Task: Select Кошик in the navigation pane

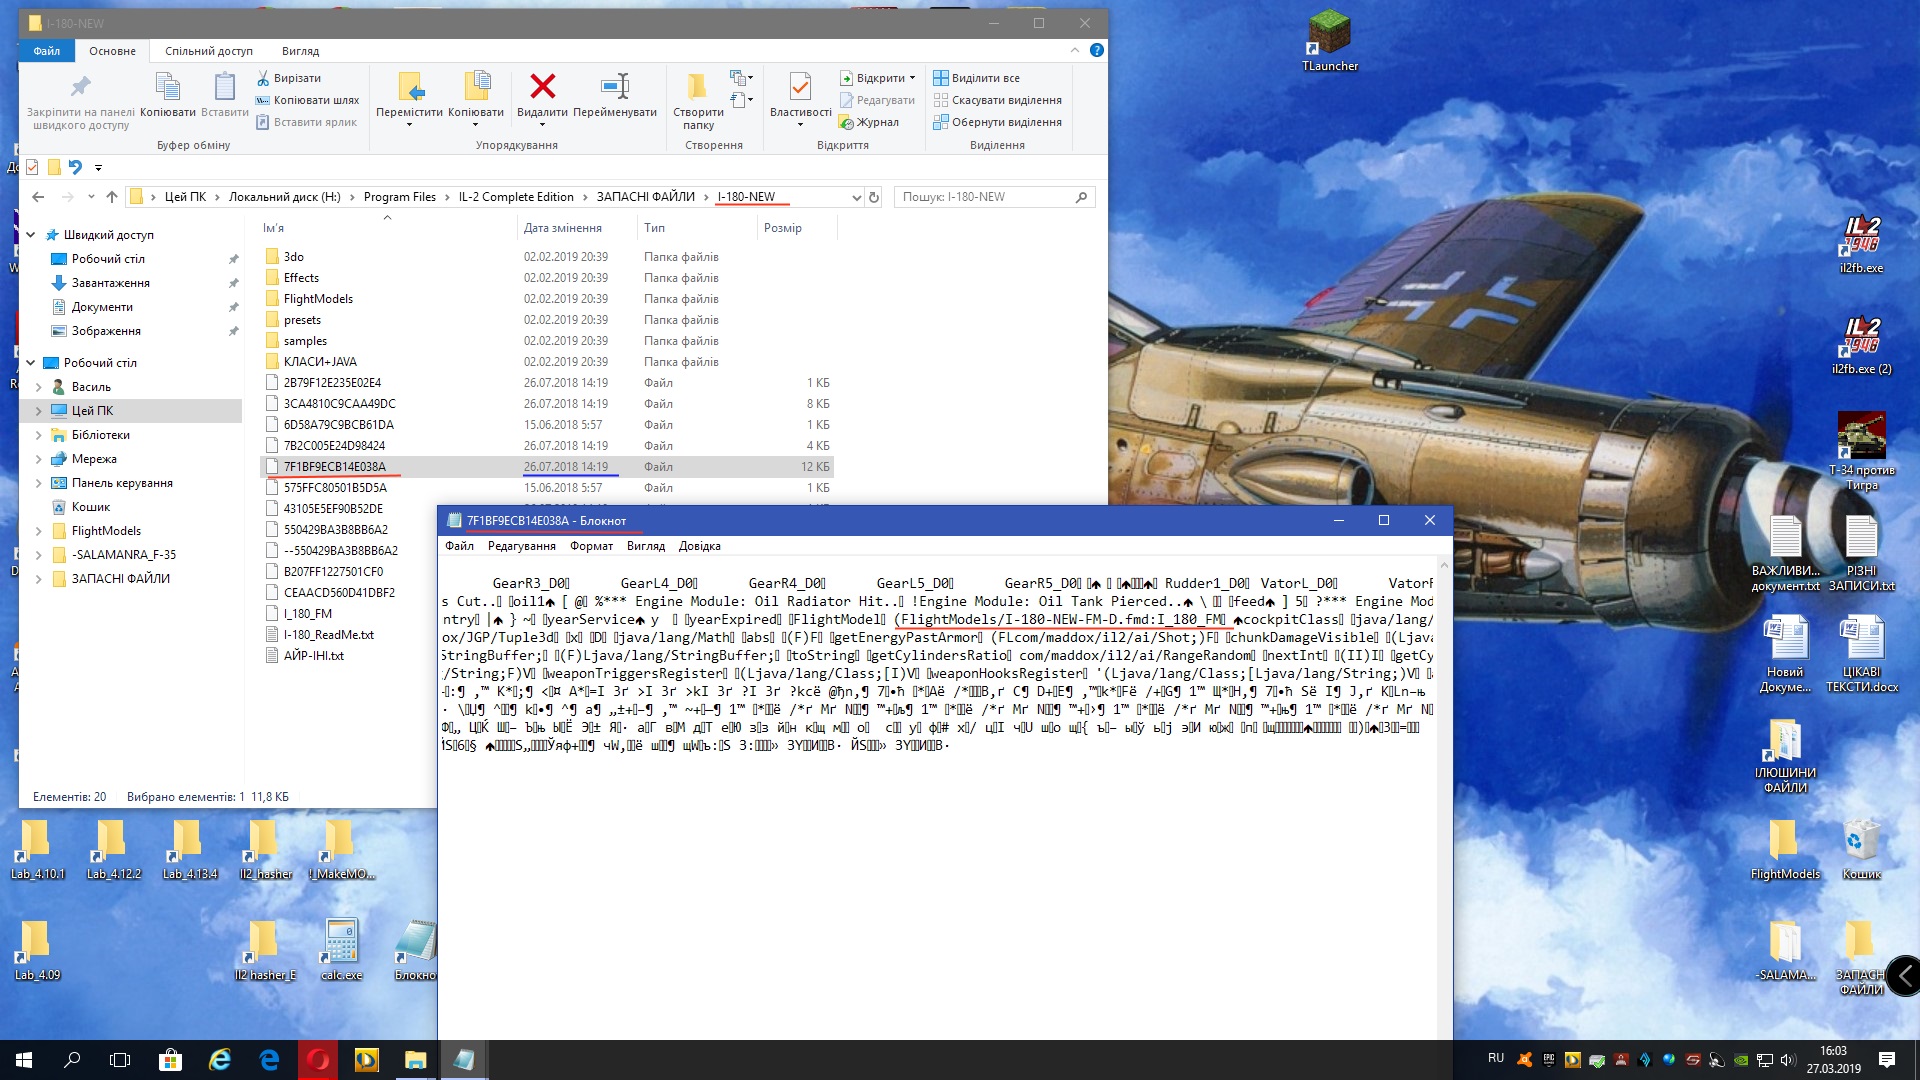Action: pos(90,507)
